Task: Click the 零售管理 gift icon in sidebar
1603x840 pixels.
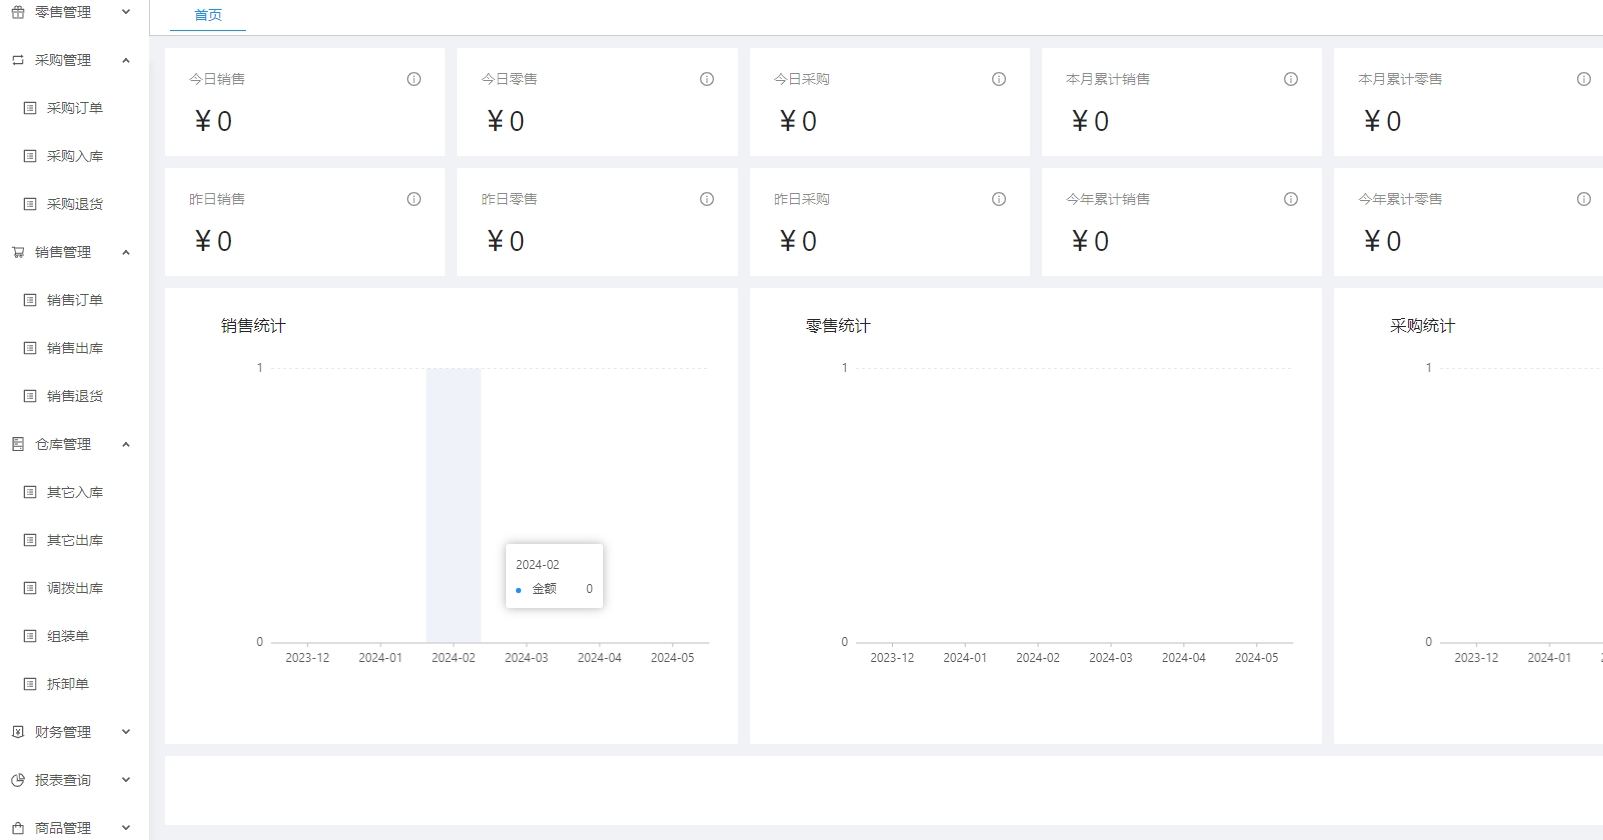Action: pyautogui.click(x=18, y=12)
